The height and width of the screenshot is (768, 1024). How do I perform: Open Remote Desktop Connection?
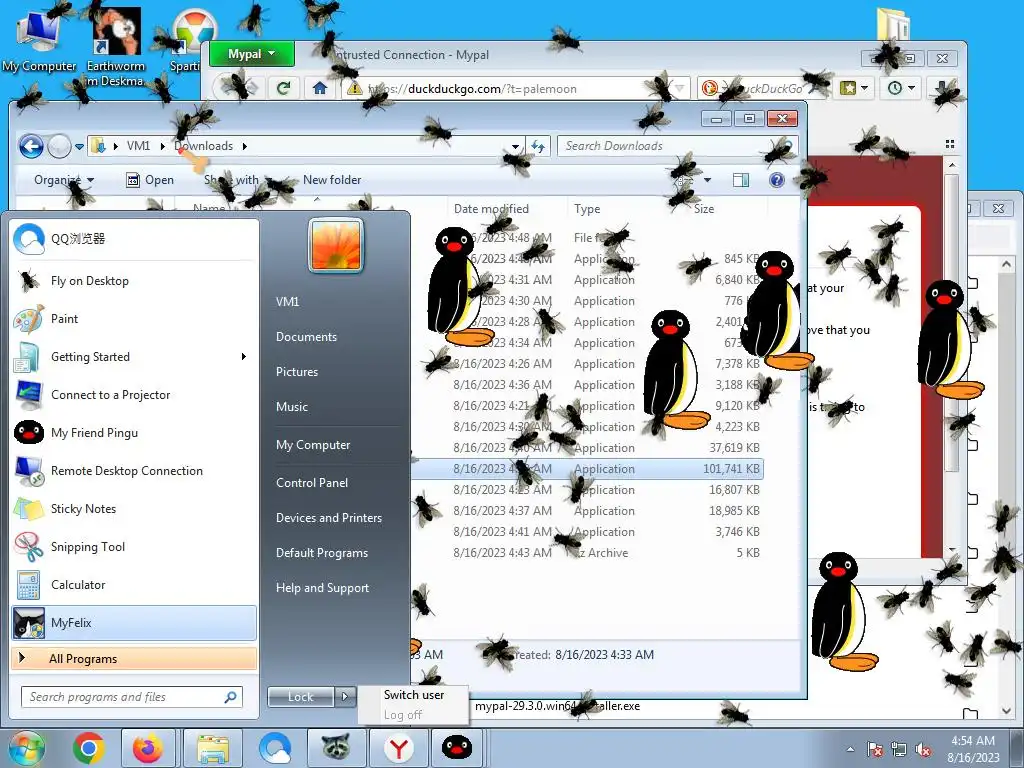(x=134, y=471)
